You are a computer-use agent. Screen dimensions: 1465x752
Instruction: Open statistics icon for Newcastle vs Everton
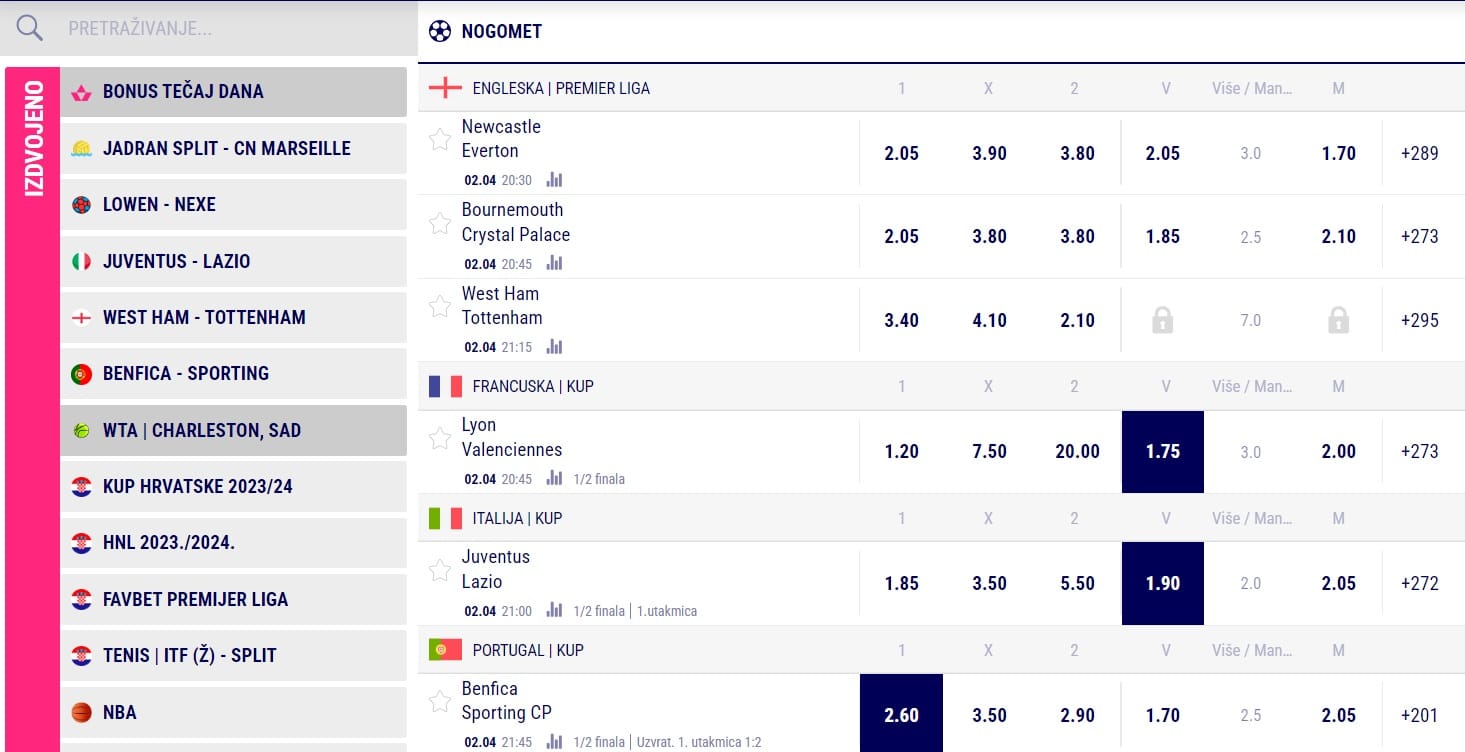tap(555, 180)
